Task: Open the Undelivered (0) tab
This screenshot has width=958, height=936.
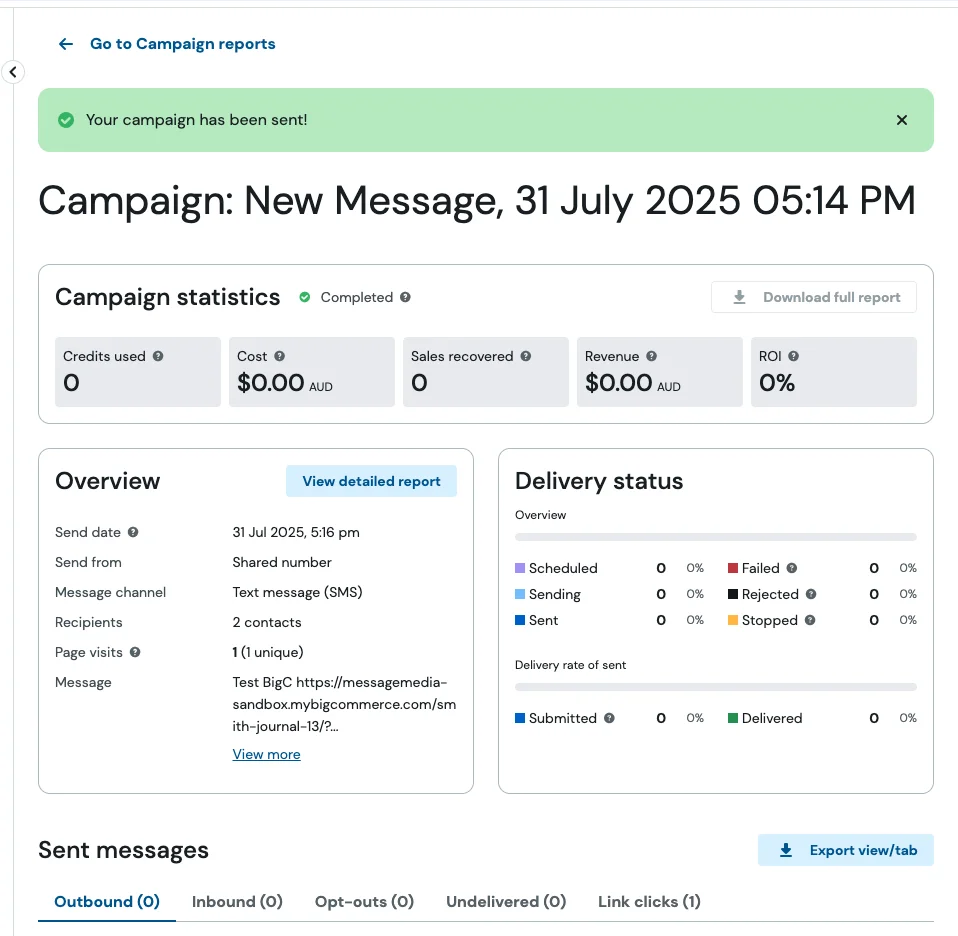Action: click(506, 902)
